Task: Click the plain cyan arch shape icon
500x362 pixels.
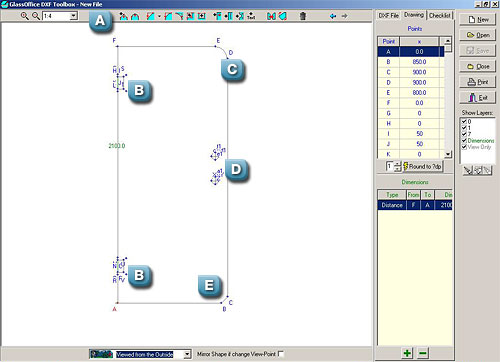Action: pyautogui.click(x=135, y=16)
